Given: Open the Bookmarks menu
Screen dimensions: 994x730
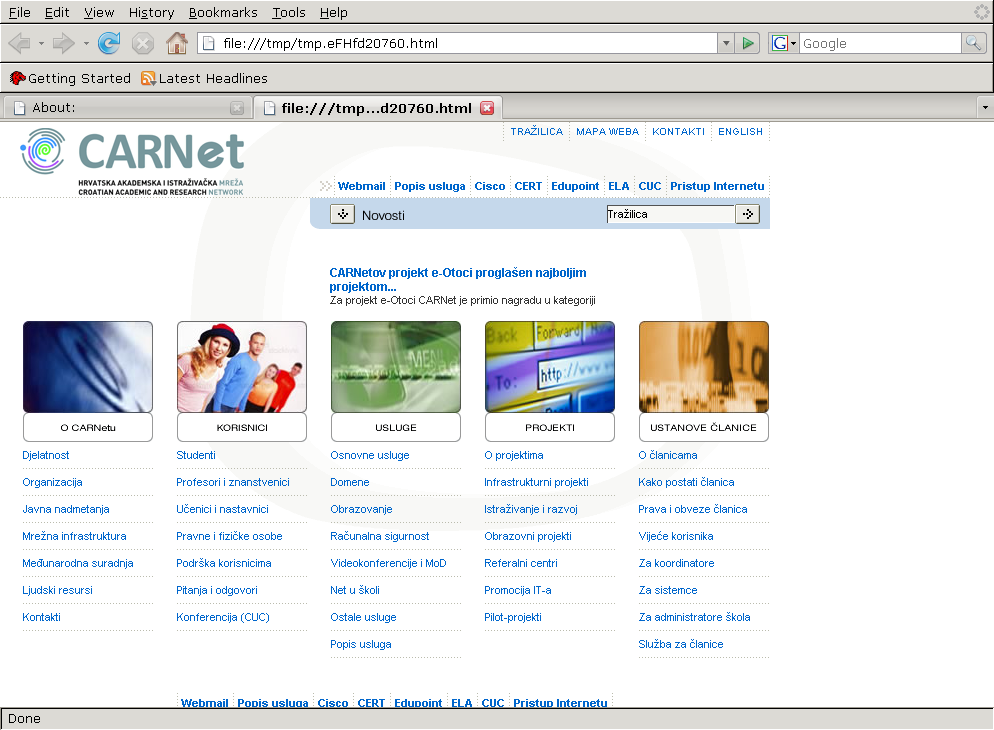Looking at the screenshot, I should [x=223, y=13].
